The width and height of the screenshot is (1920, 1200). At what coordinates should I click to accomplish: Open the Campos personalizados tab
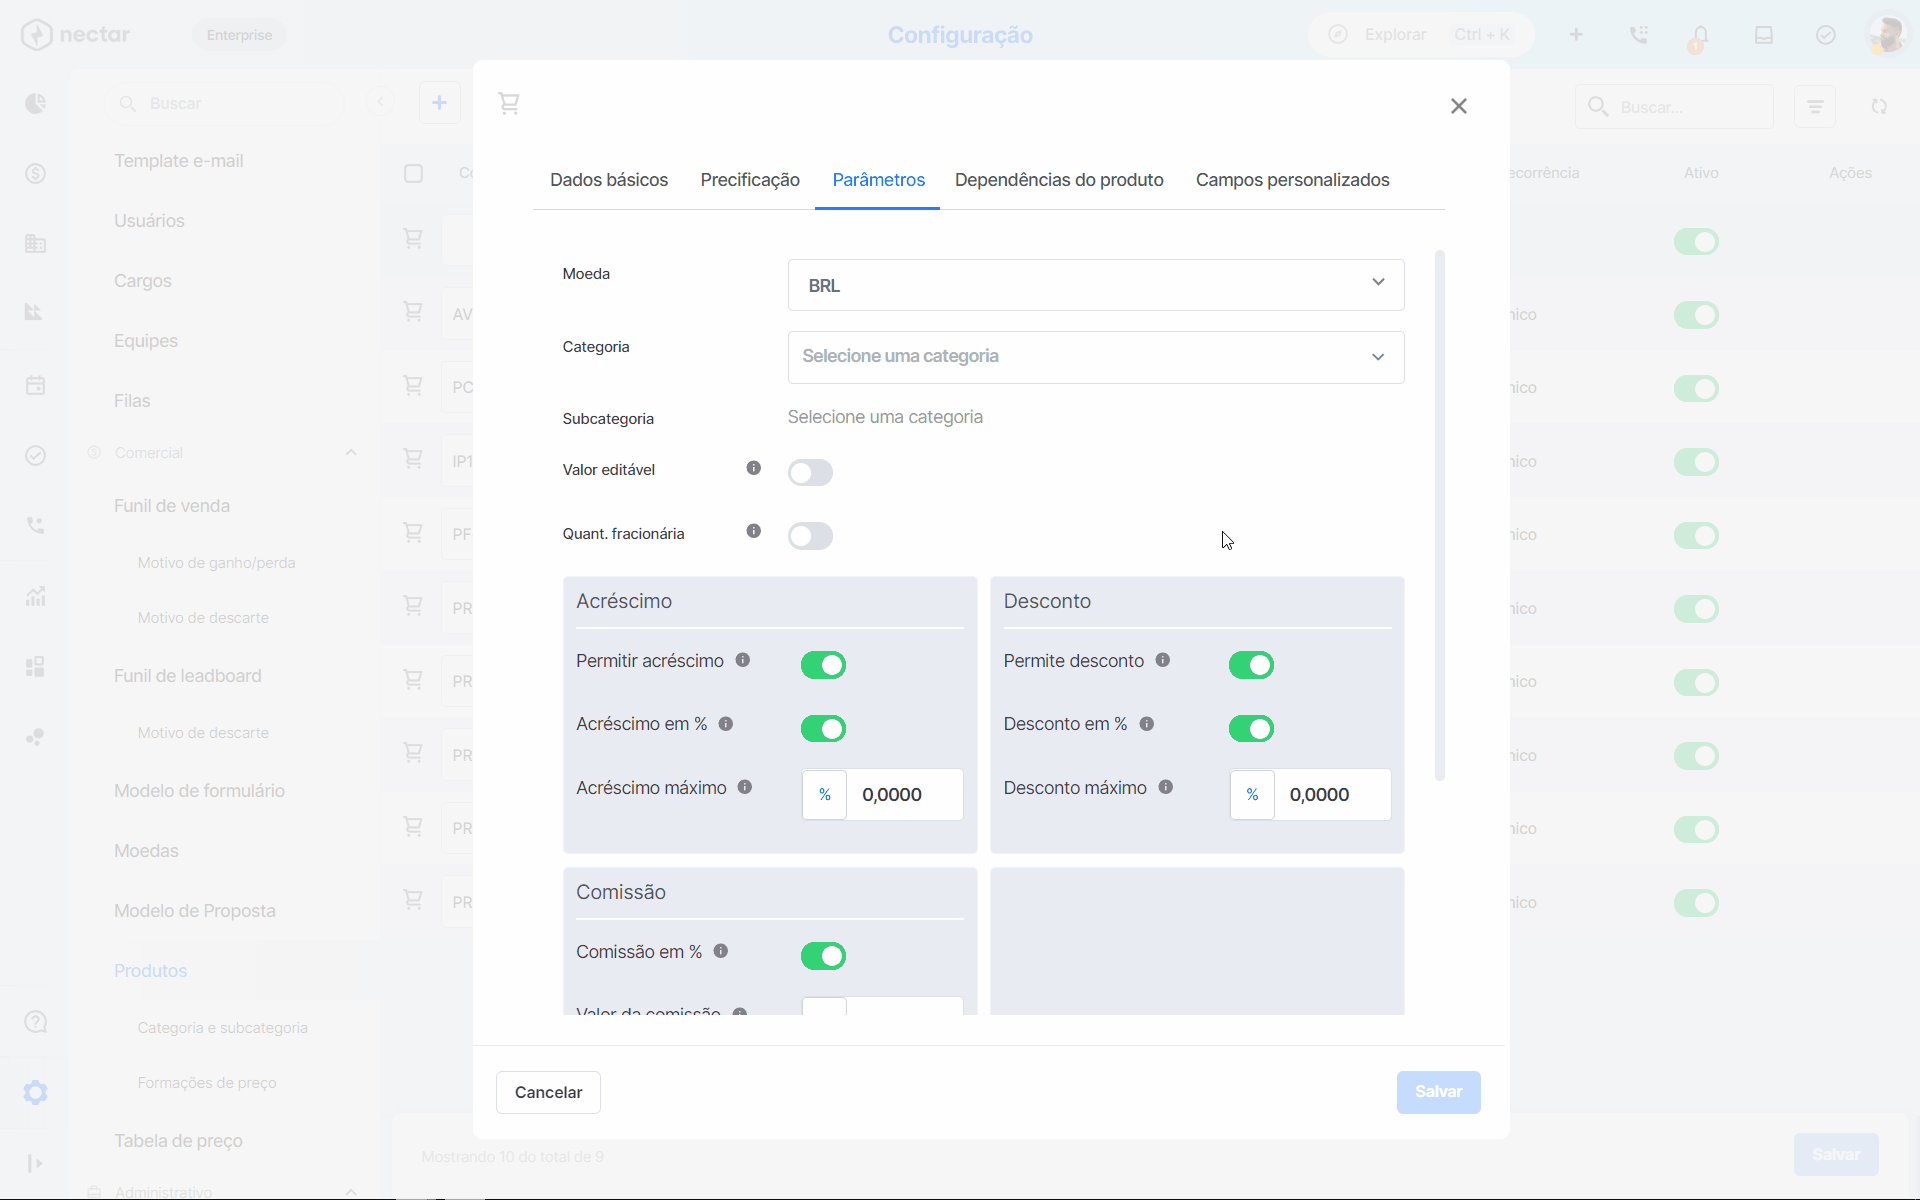click(1293, 180)
